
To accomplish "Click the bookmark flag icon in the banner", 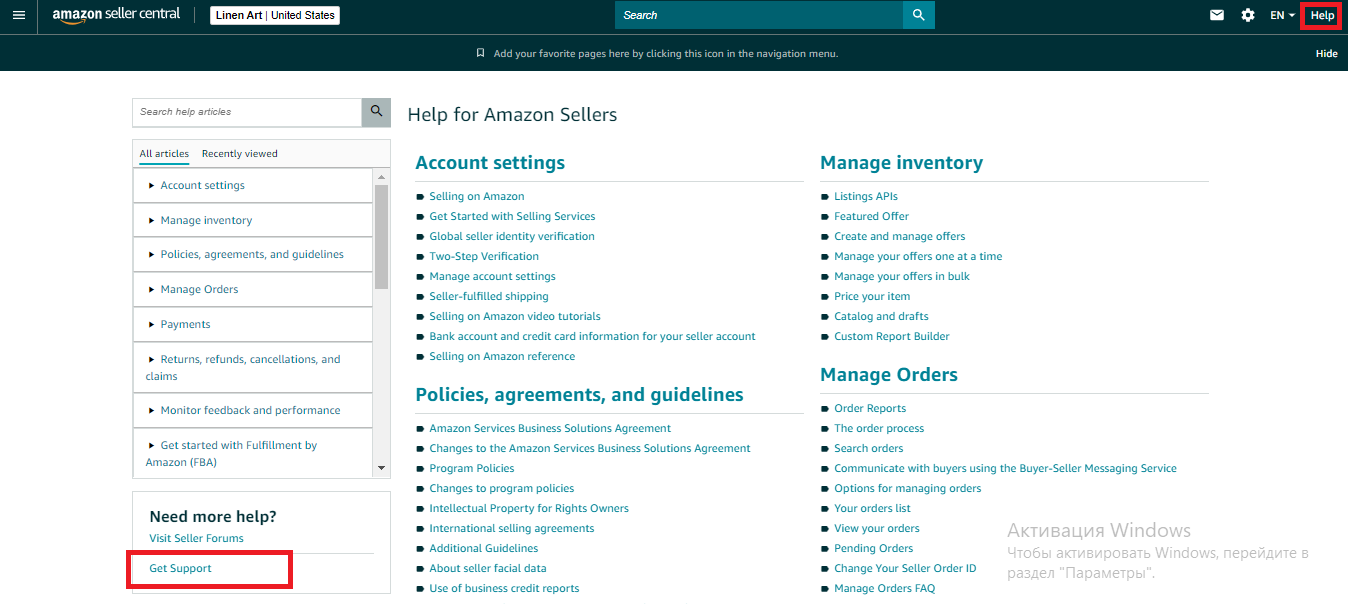I will pos(480,52).
